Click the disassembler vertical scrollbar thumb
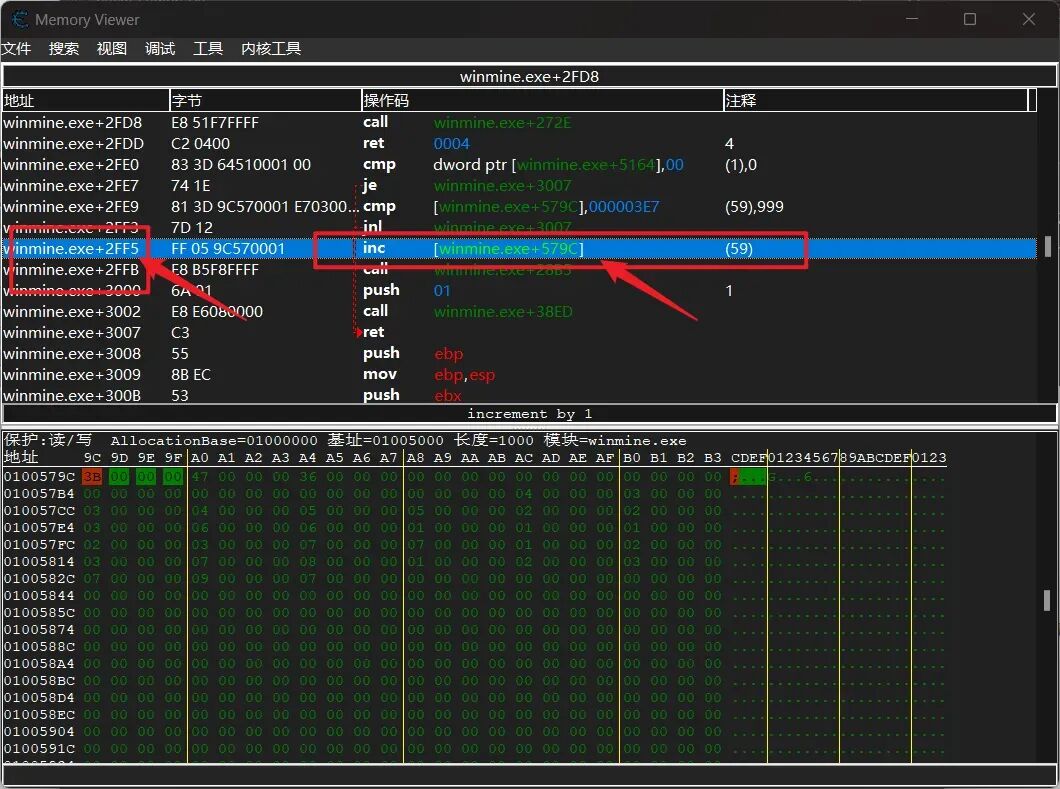1060x789 pixels. point(1048,246)
